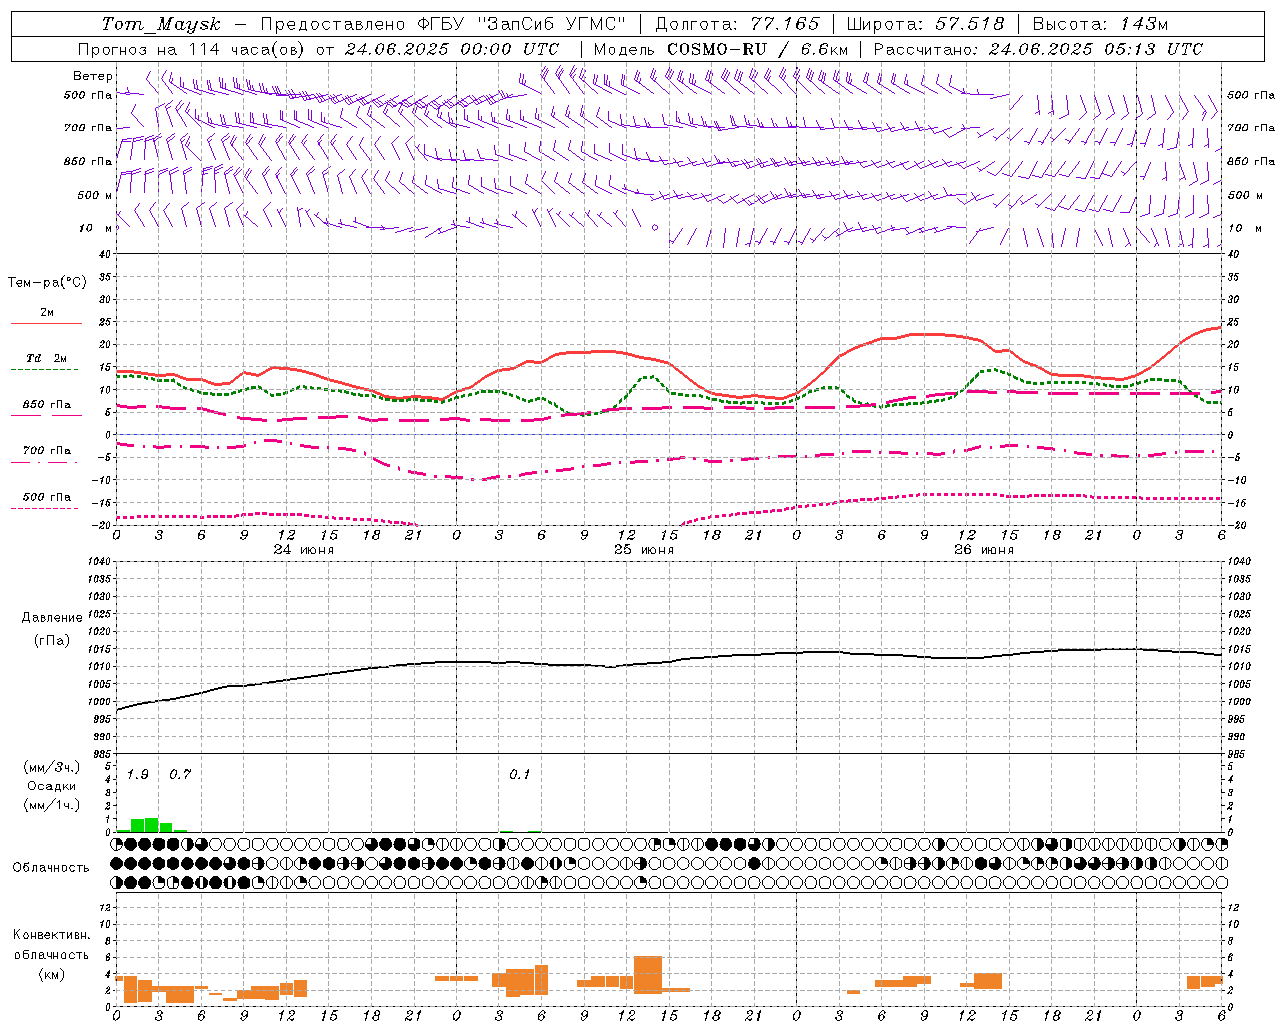Click the station title Tom_Maysk

(161, 24)
